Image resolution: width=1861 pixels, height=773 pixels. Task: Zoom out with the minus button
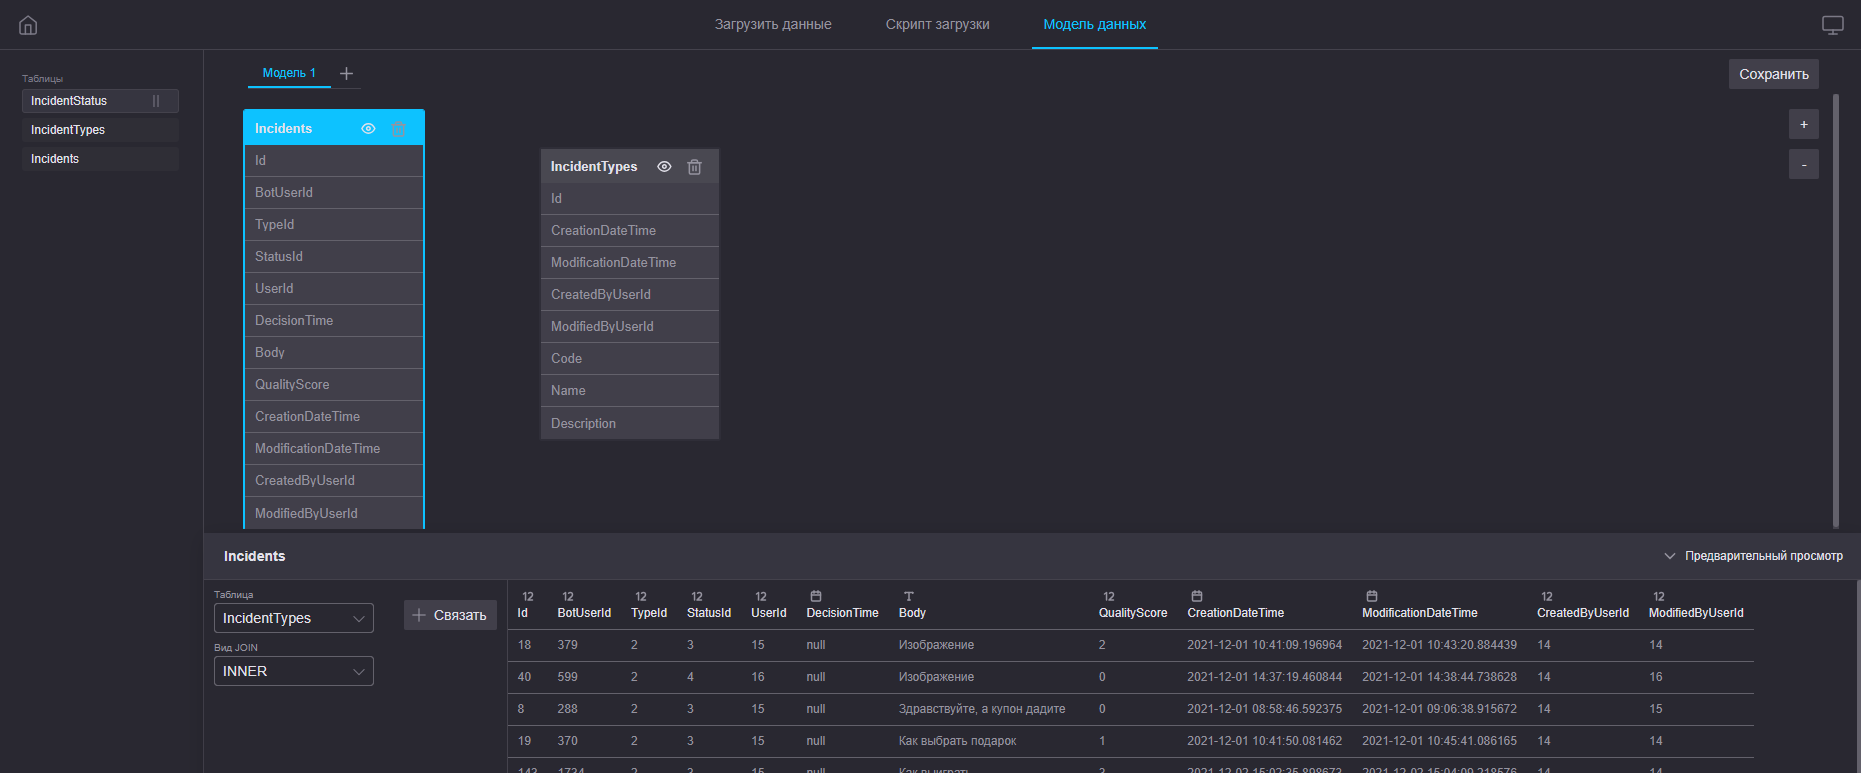pyautogui.click(x=1803, y=165)
